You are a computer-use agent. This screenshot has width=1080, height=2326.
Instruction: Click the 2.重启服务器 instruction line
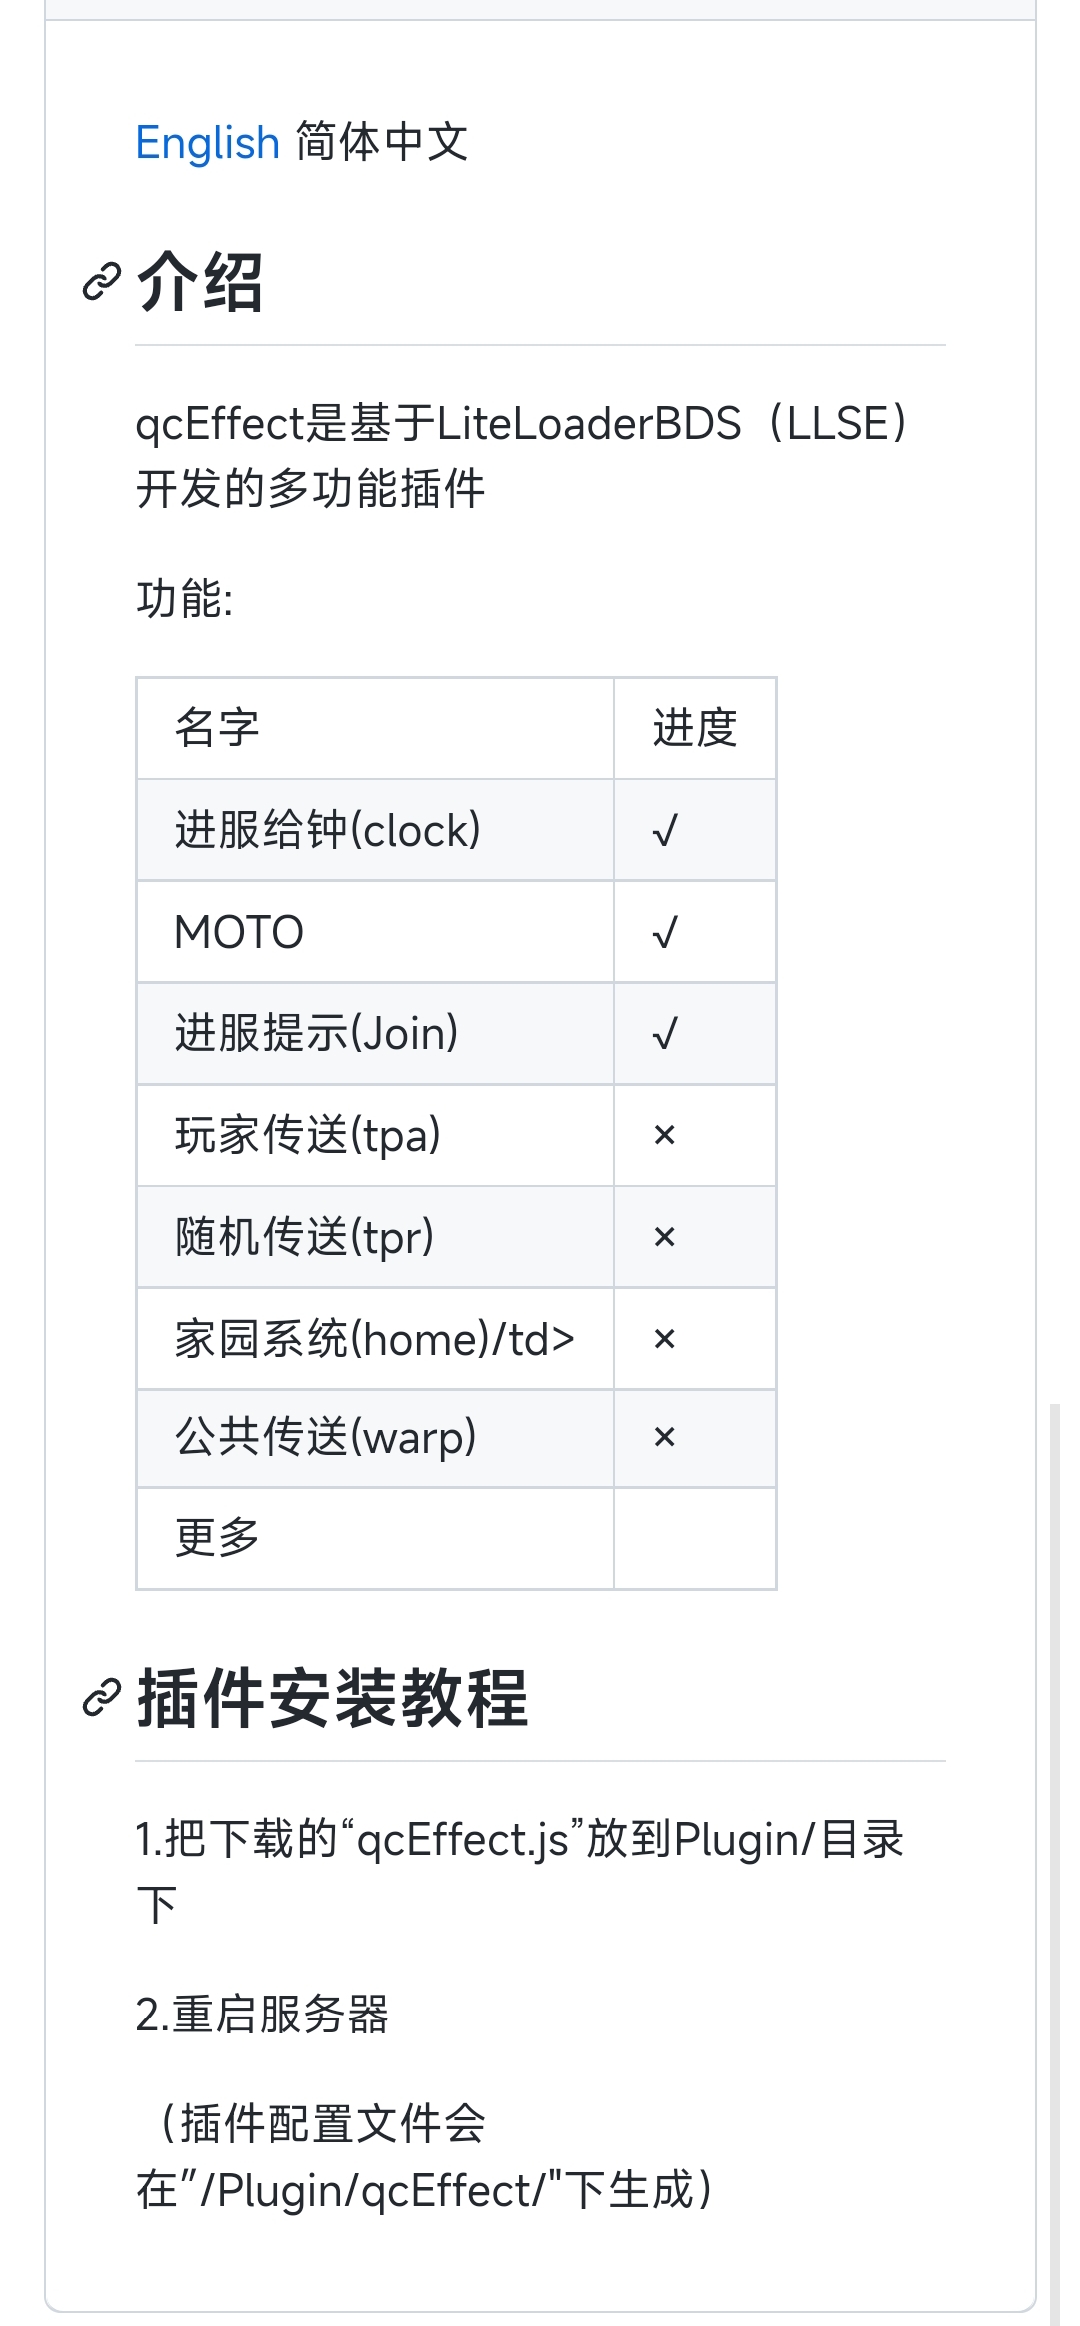[x=262, y=2014]
